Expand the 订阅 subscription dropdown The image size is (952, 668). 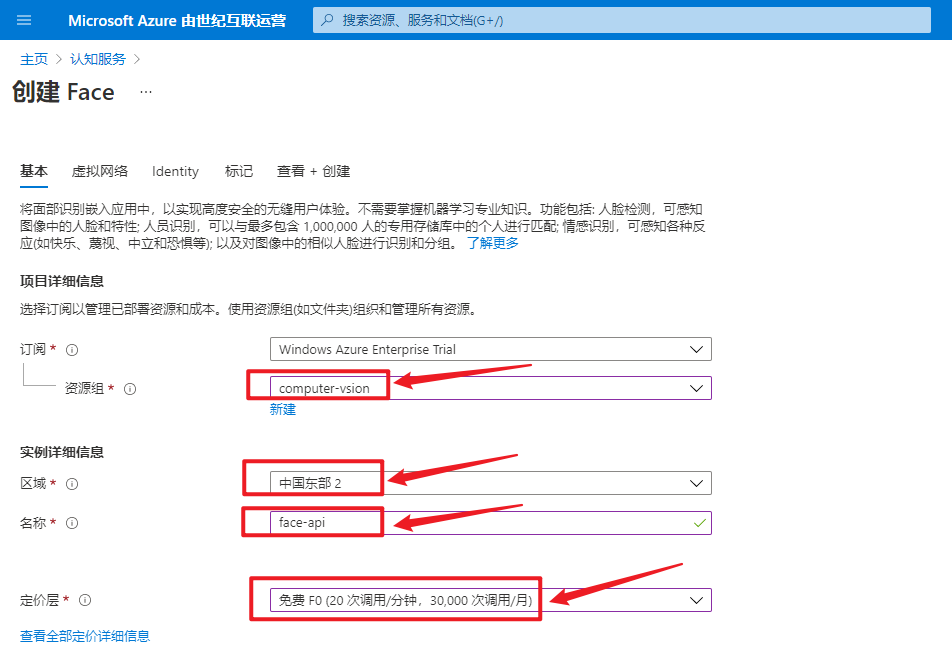491,349
